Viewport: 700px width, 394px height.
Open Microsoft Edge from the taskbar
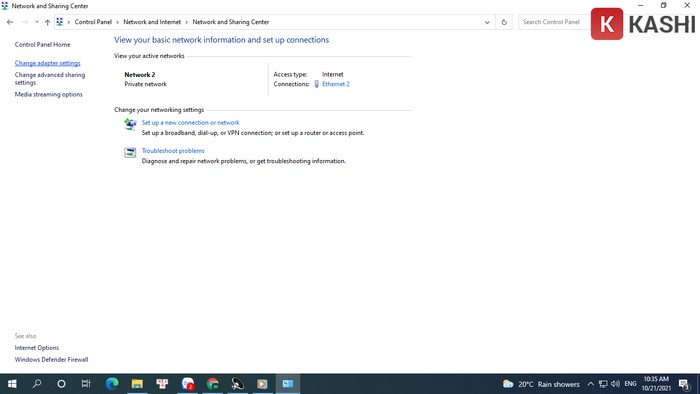click(x=112, y=384)
